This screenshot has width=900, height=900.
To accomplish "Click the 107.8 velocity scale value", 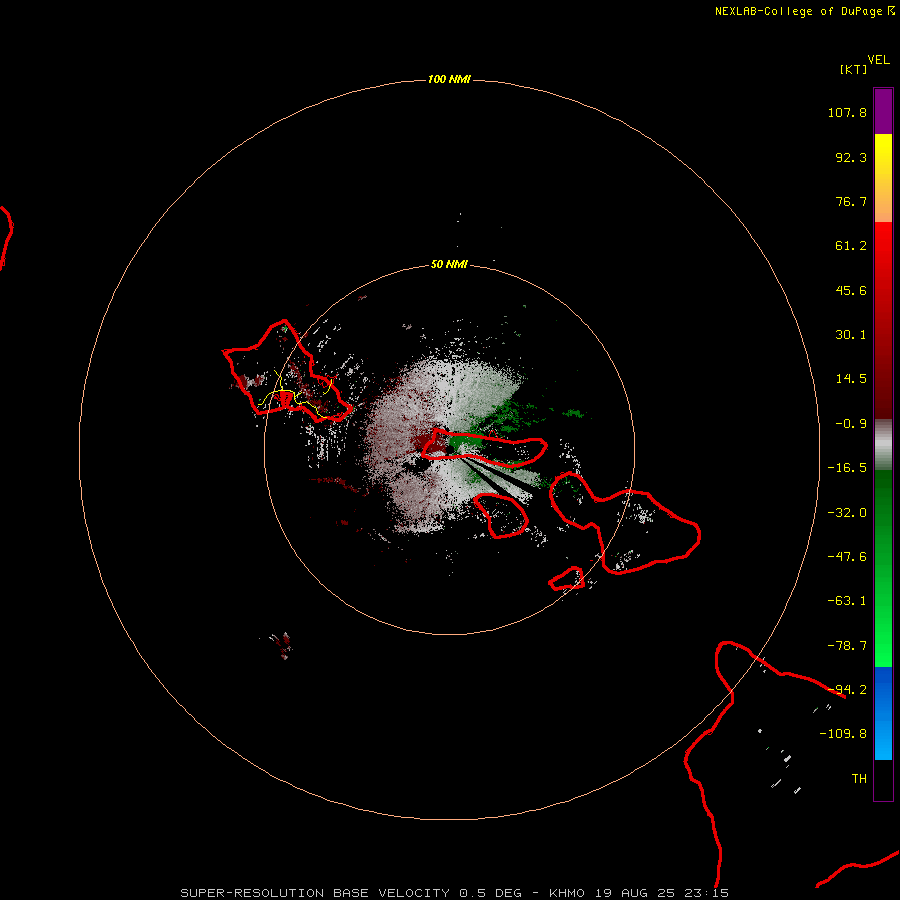I will click(x=847, y=112).
